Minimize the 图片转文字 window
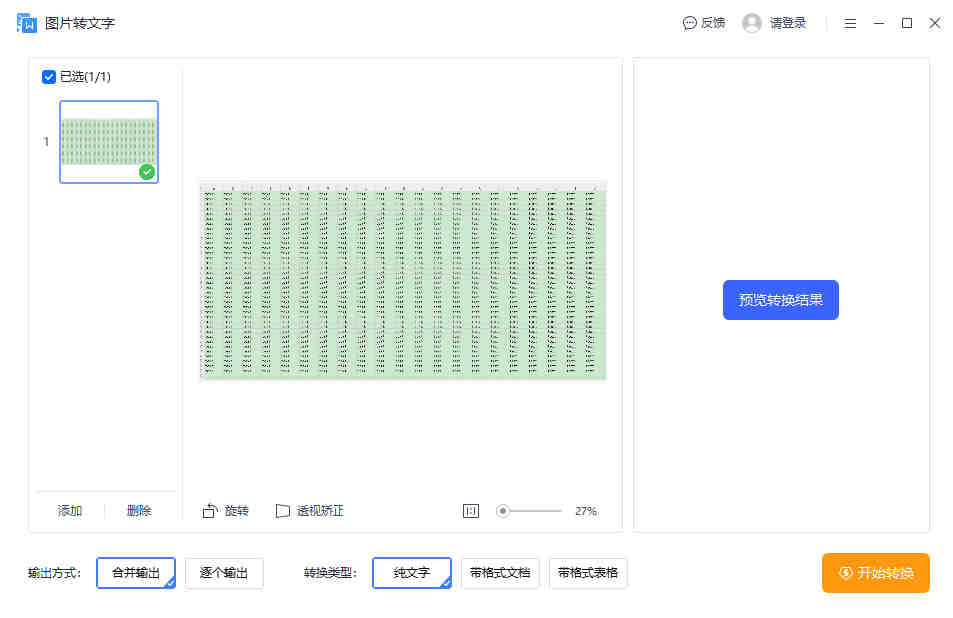Screen dimensions: 953x618 pyautogui.click(x=878, y=23)
